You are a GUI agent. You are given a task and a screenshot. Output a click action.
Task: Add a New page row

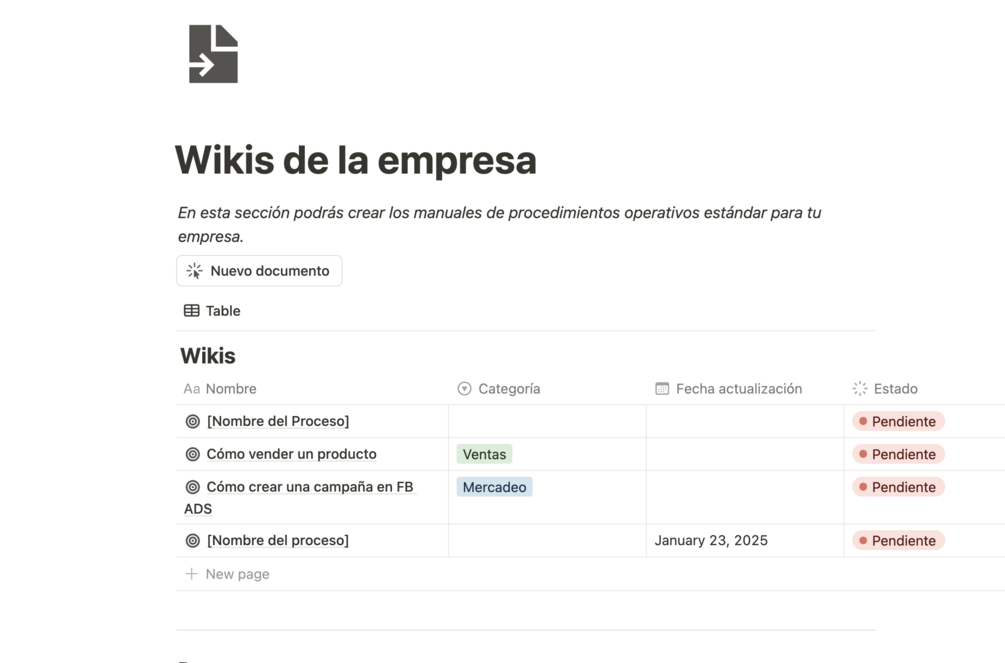tap(237, 574)
